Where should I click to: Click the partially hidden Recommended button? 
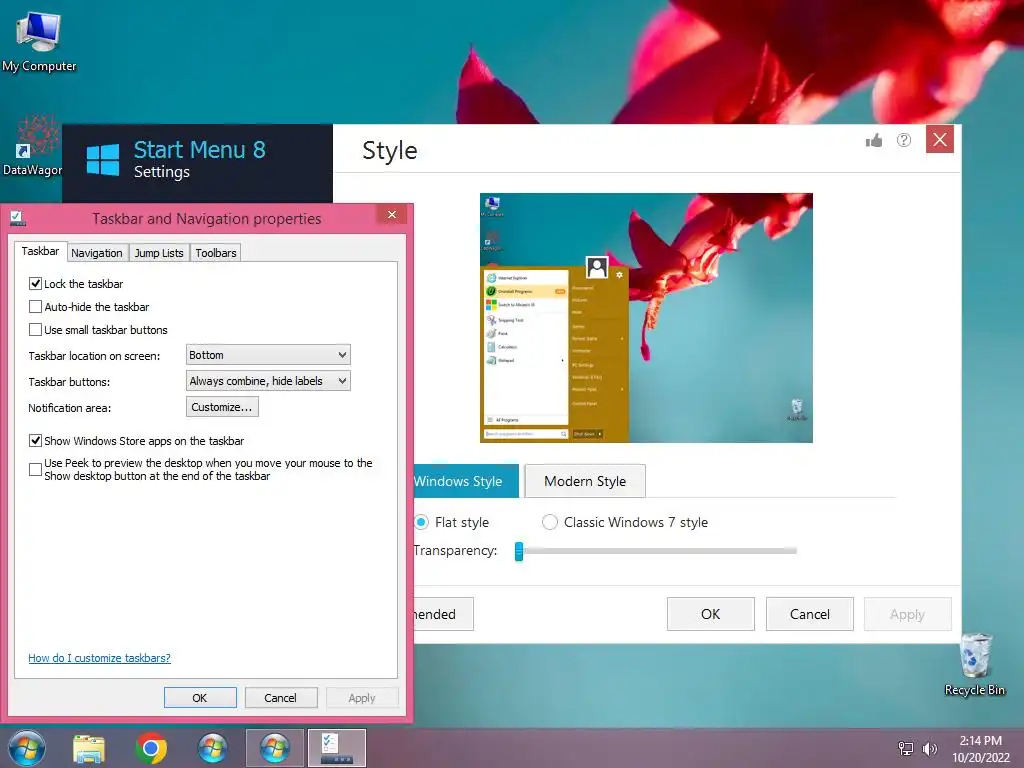tap(443, 614)
